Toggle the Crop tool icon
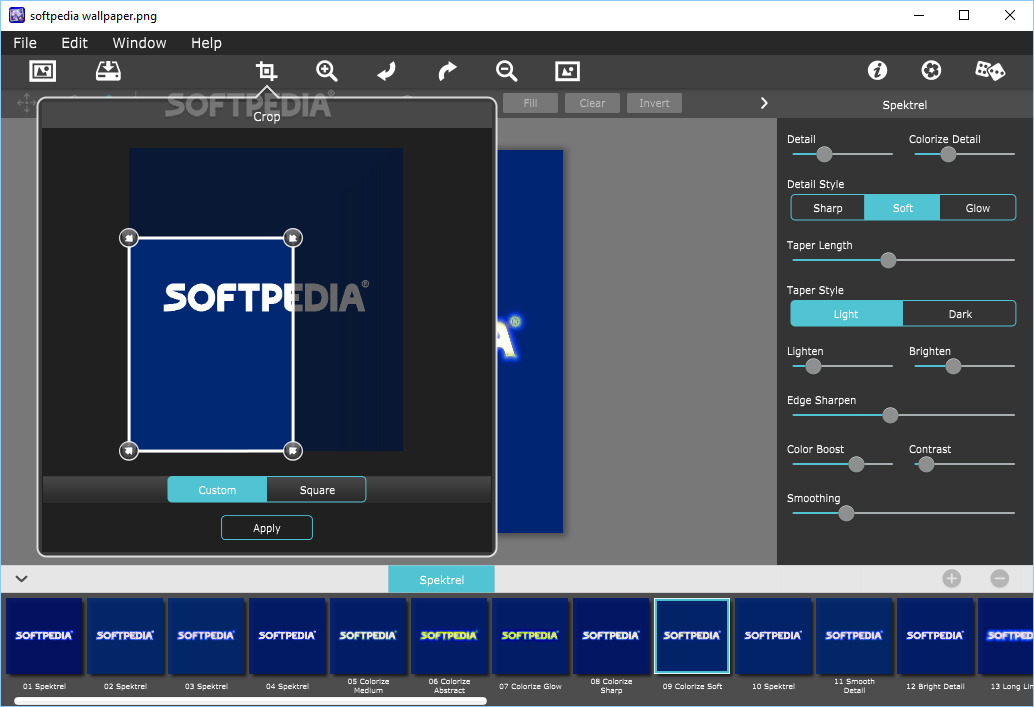Viewport: 1034px width, 707px height. [x=266, y=71]
